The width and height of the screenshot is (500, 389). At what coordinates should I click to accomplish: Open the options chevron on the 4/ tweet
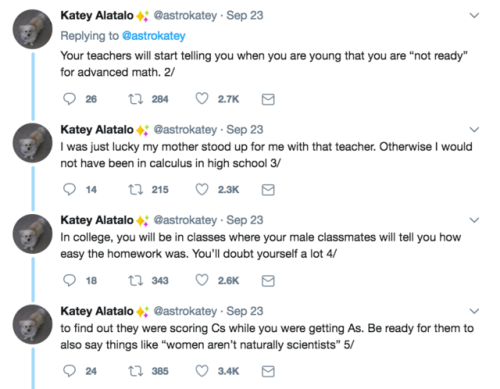pyautogui.click(x=474, y=220)
